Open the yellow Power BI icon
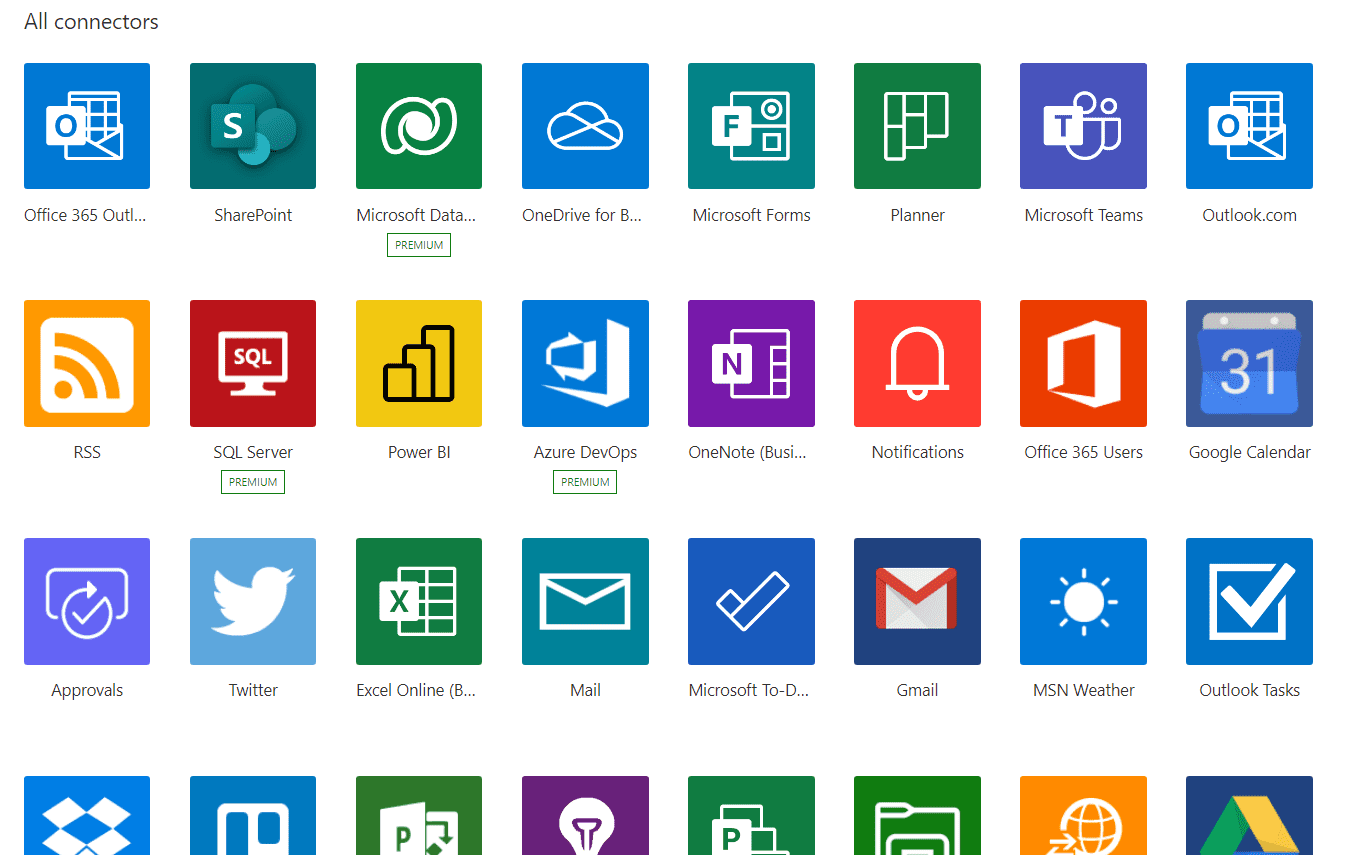The width and height of the screenshot is (1348, 855). 419,363
